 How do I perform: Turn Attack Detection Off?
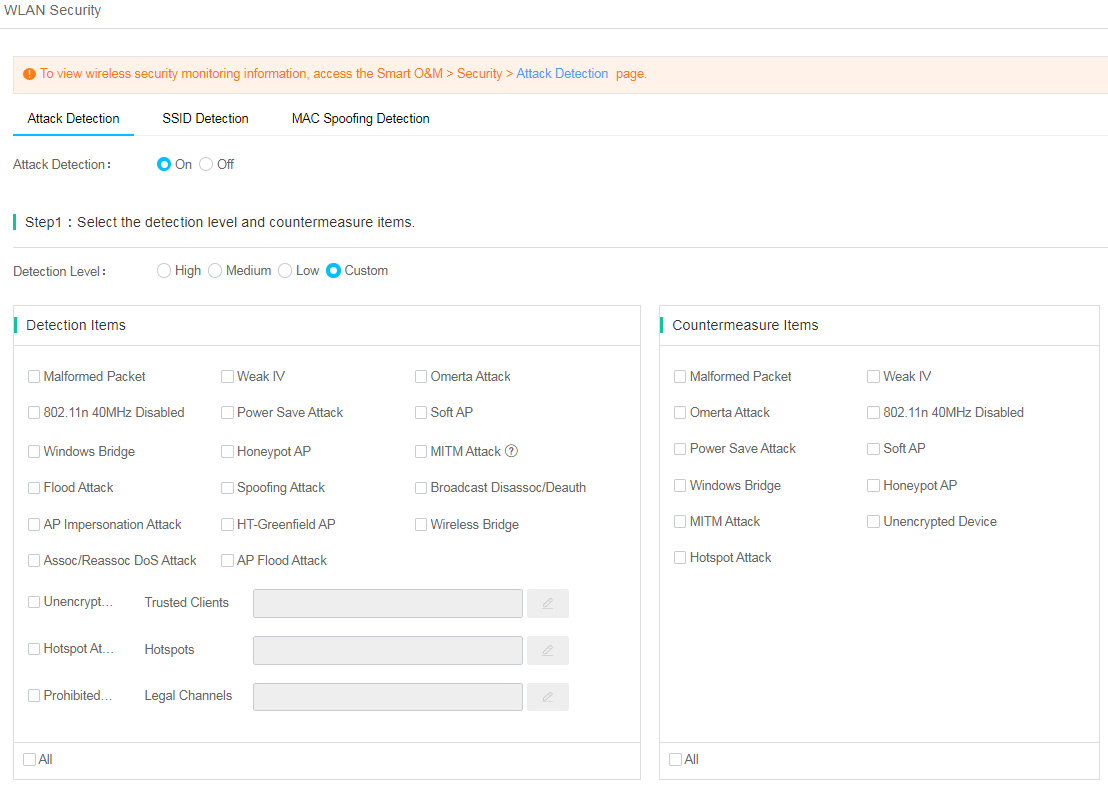coord(206,164)
